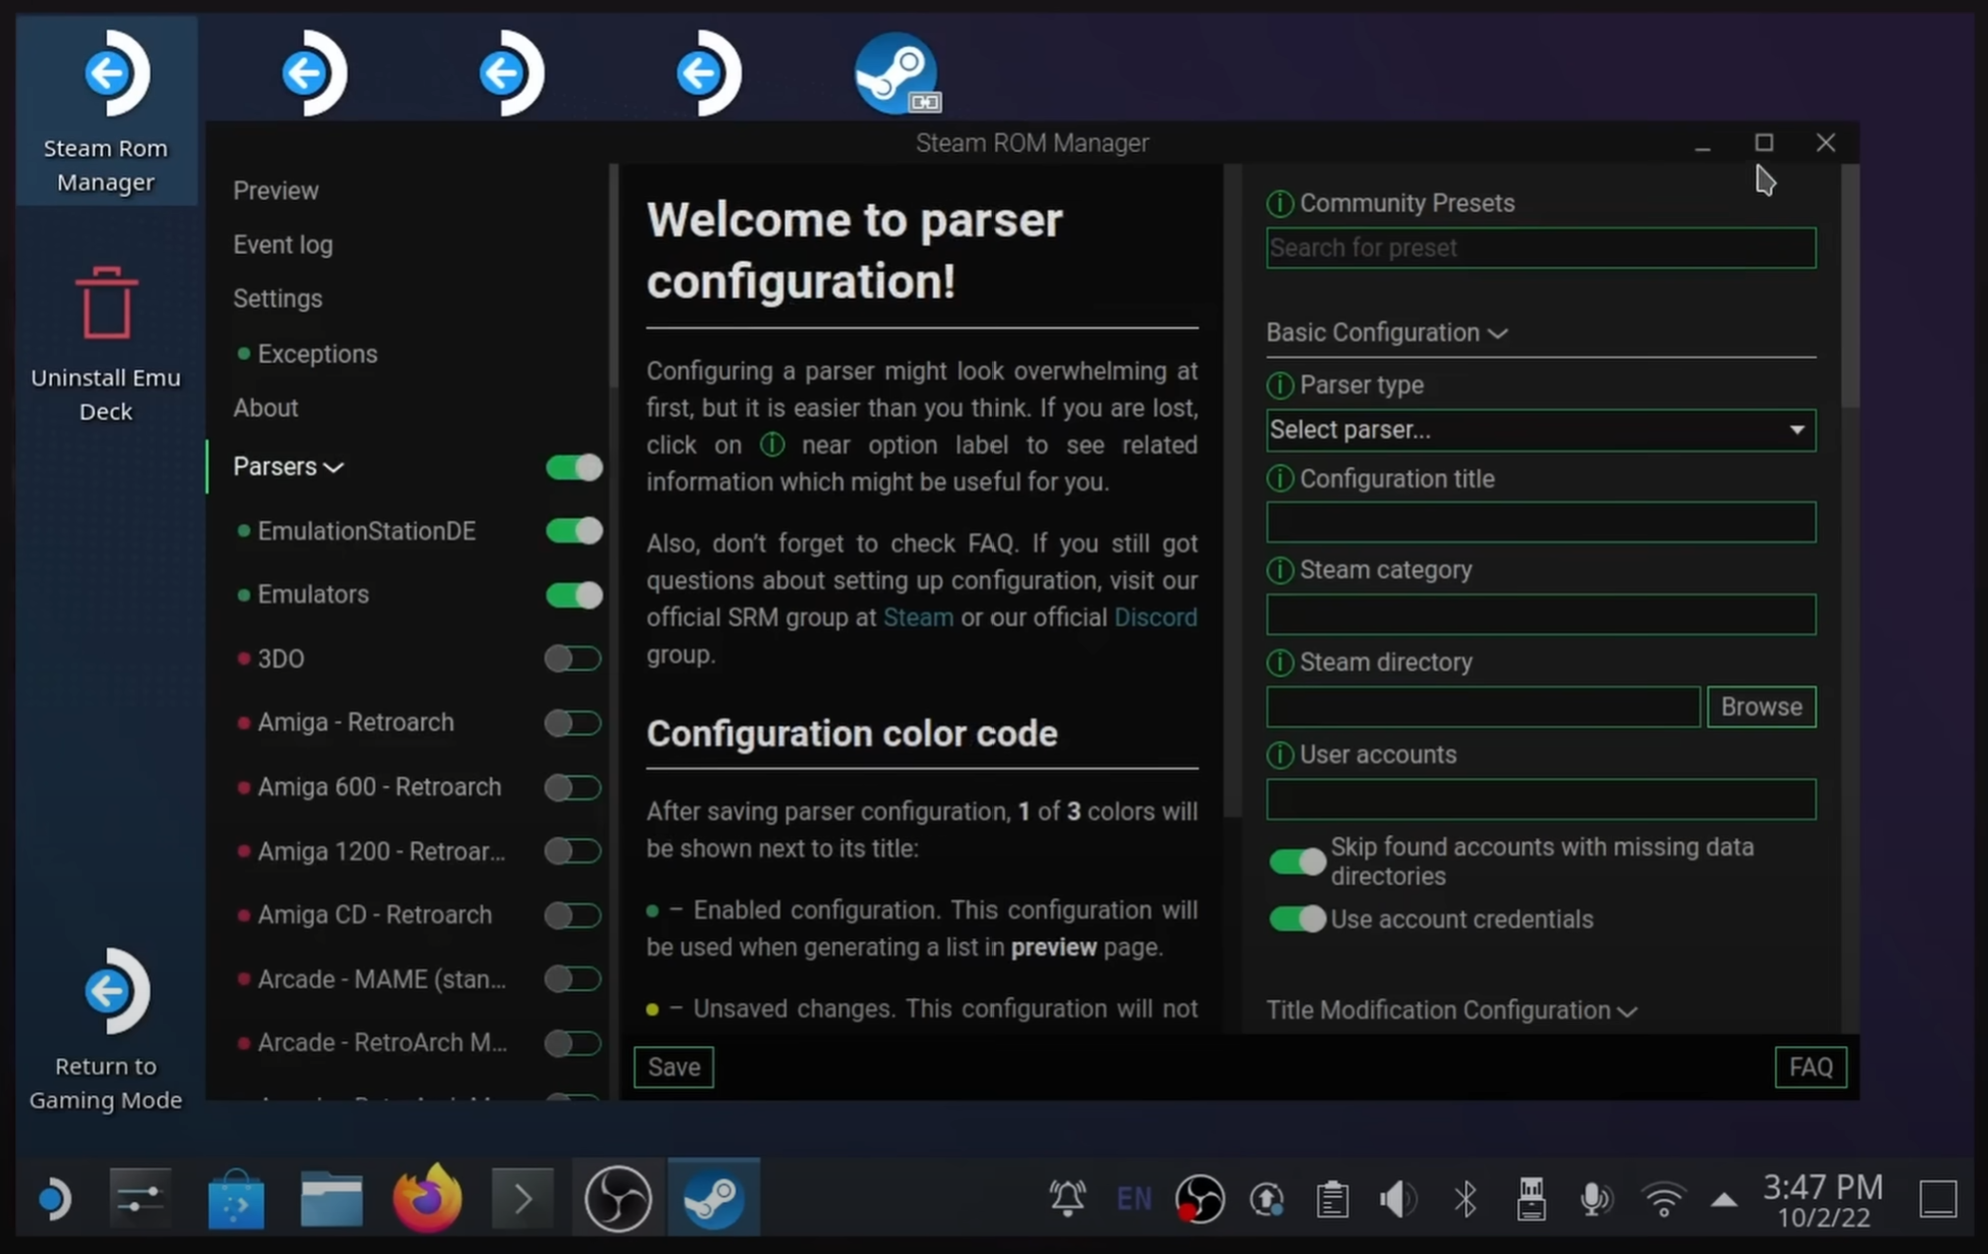The width and height of the screenshot is (1988, 1254).
Task: Expand Title Modification Configuration section
Action: [x=1452, y=1010]
